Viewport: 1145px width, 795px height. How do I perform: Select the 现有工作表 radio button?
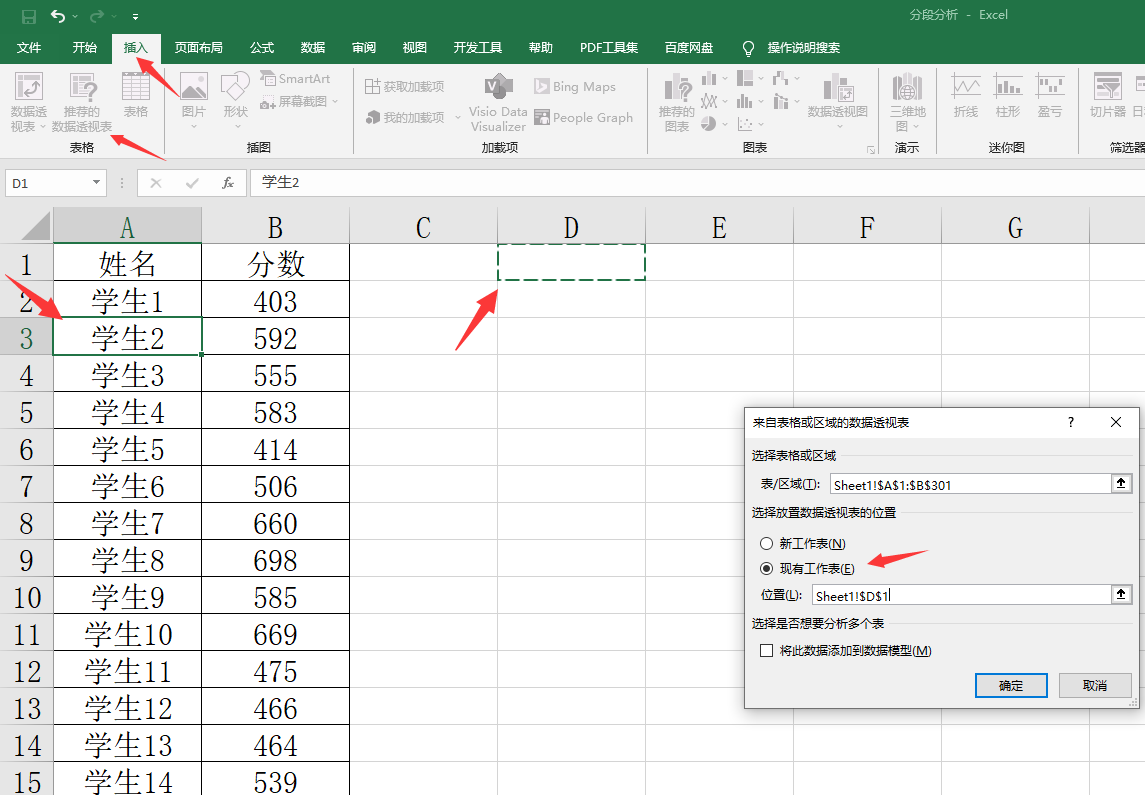point(766,568)
